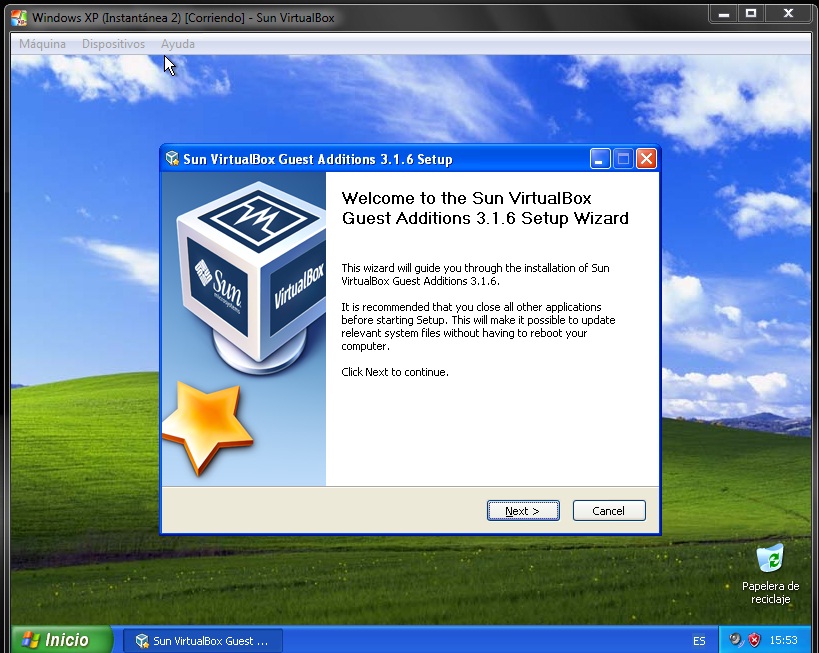The height and width of the screenshot is (653, 819).
Task: Close the Sun VirtualBox host window
Action: coord(789,14)
